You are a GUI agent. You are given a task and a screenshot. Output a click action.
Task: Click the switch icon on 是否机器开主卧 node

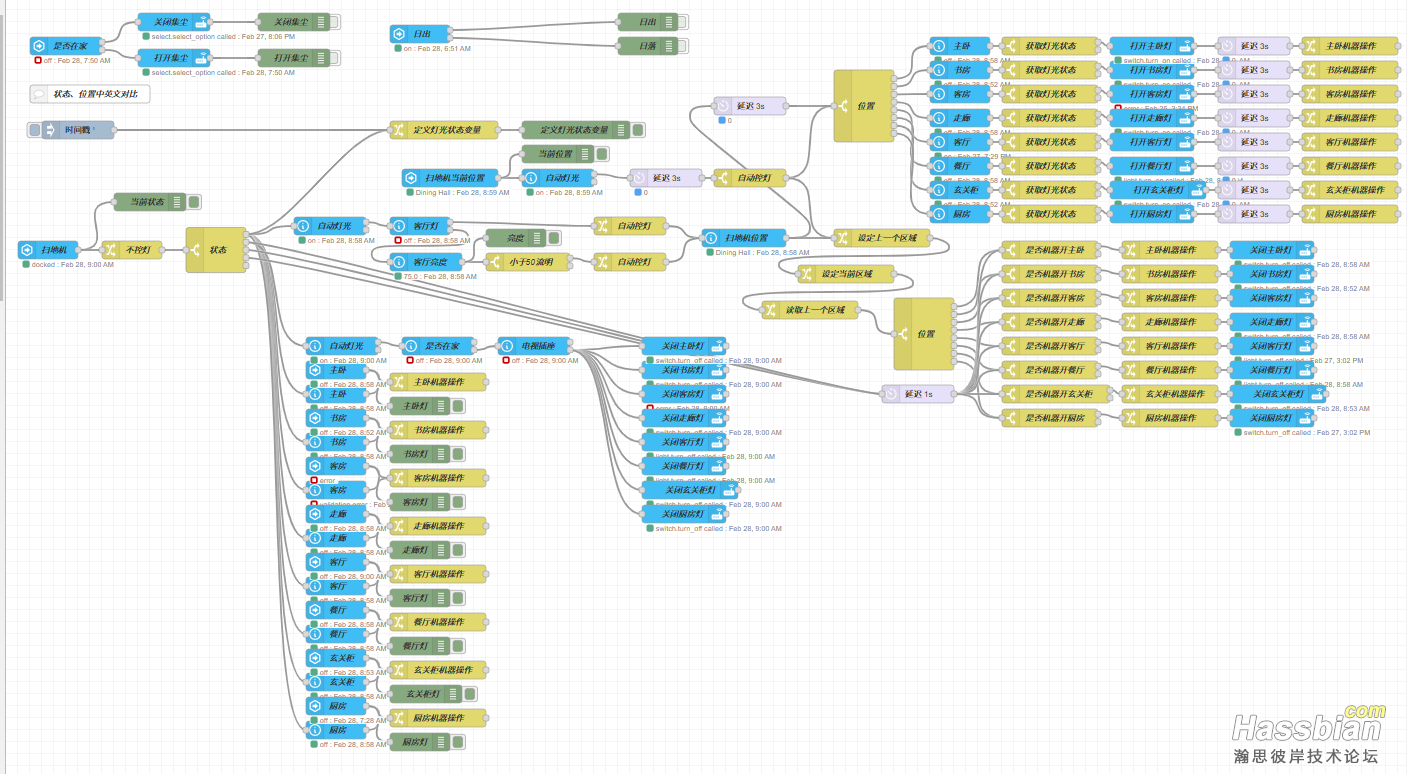(x=1010, y=250)
